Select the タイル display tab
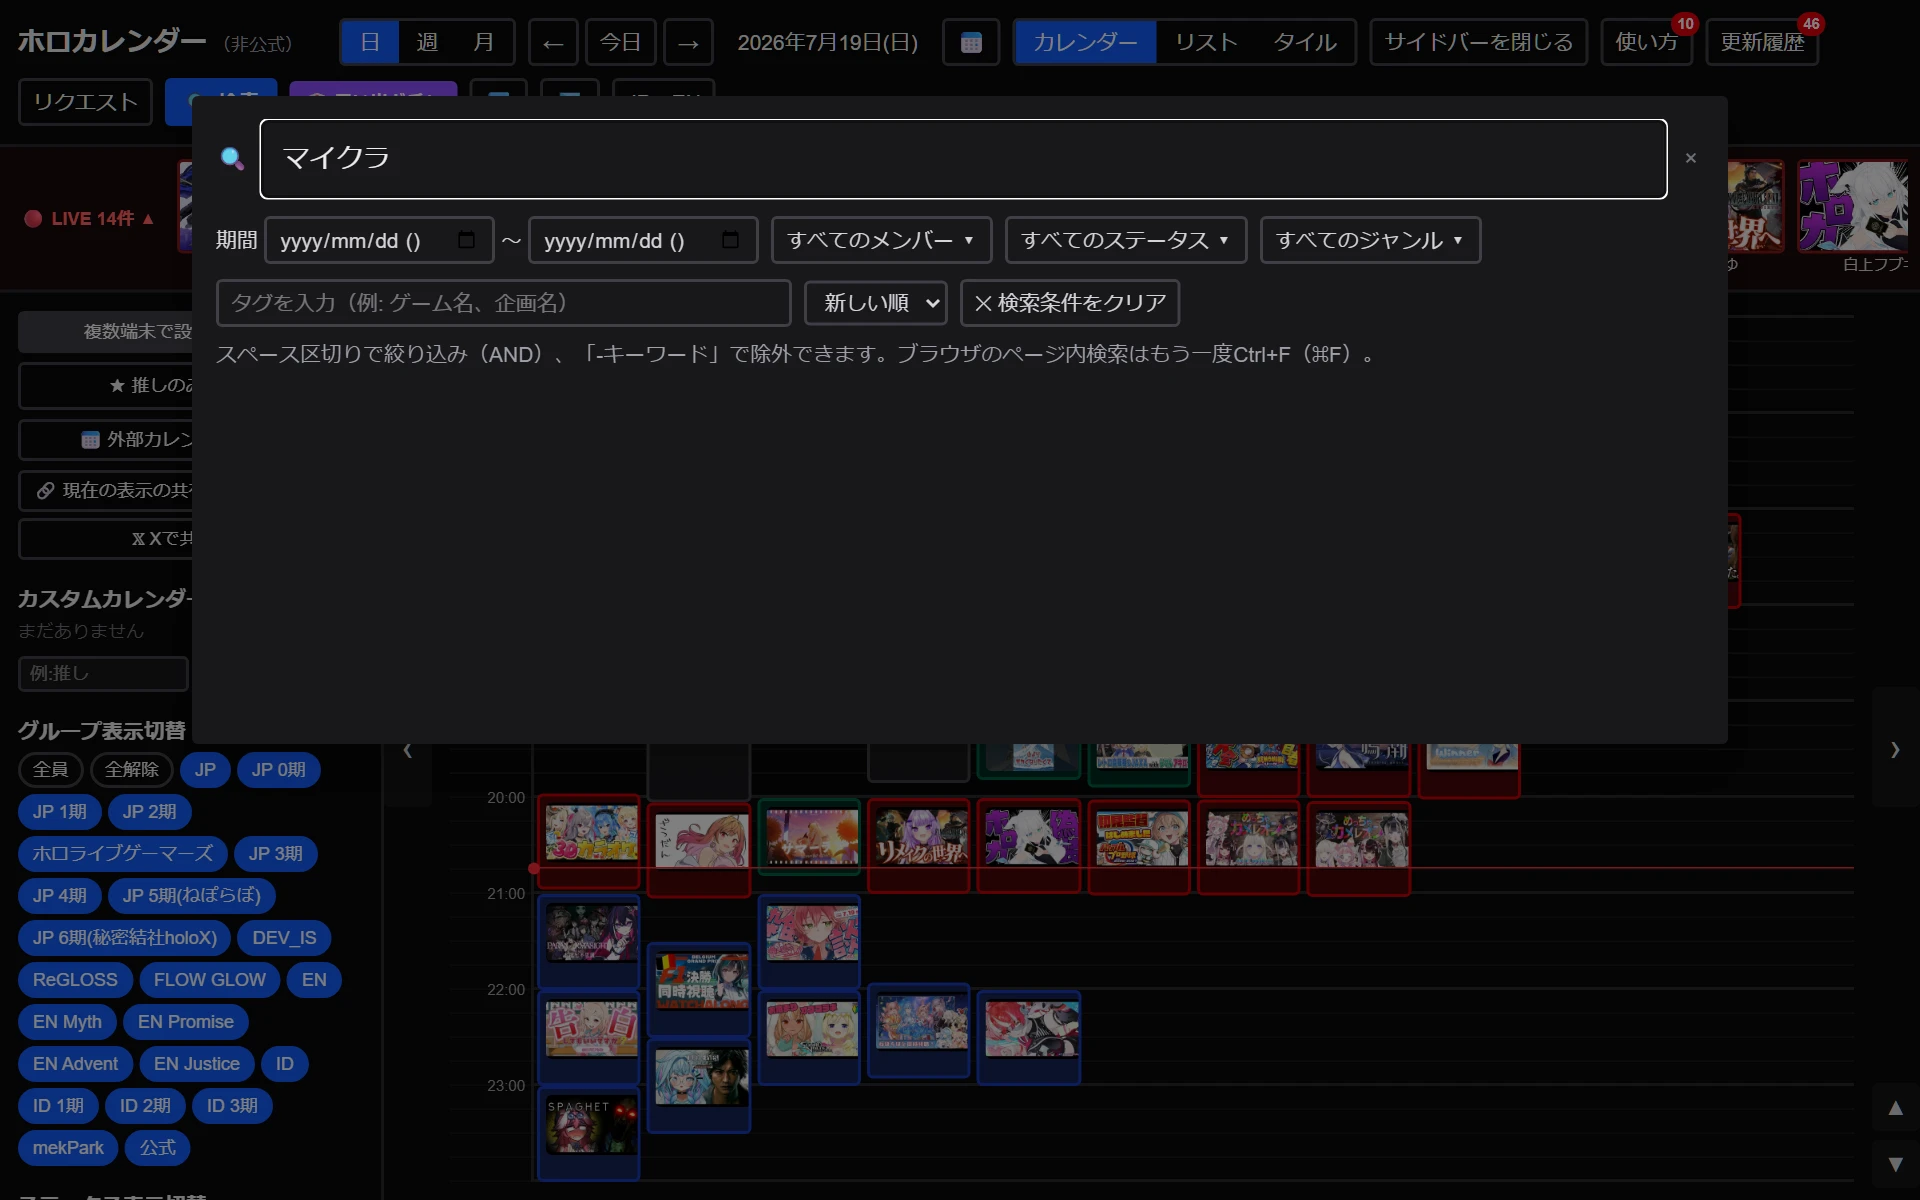 point(1304,42)
